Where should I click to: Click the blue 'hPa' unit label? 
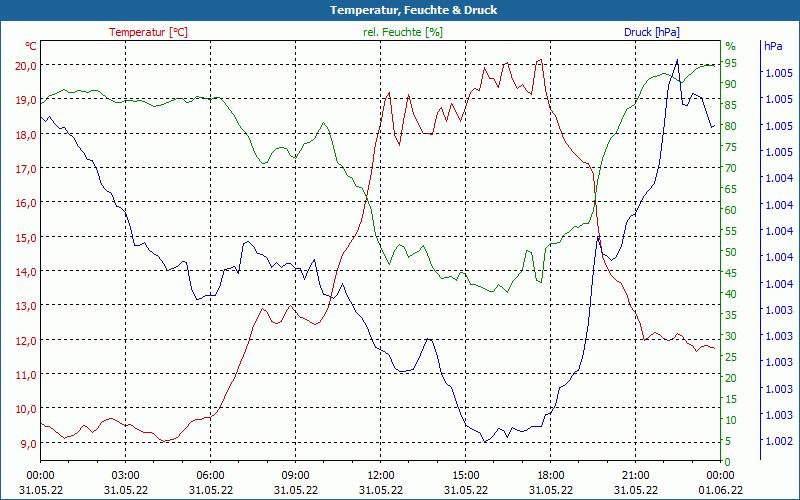[773, 46]
